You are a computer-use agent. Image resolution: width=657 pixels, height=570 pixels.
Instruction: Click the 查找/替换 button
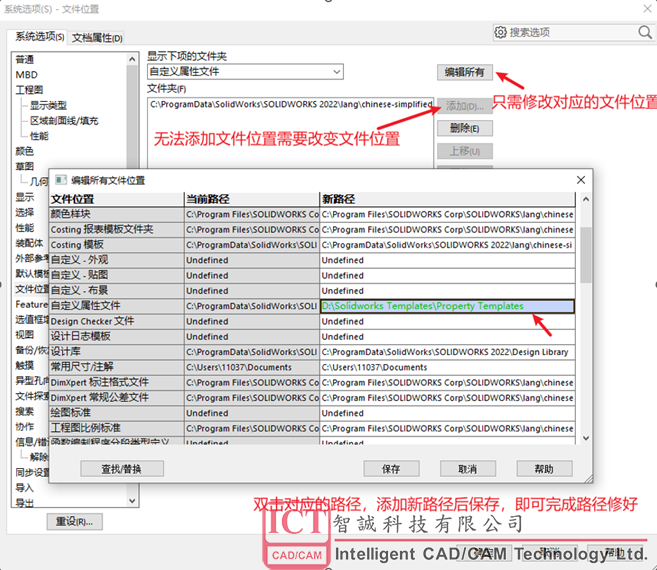[122, 469]
